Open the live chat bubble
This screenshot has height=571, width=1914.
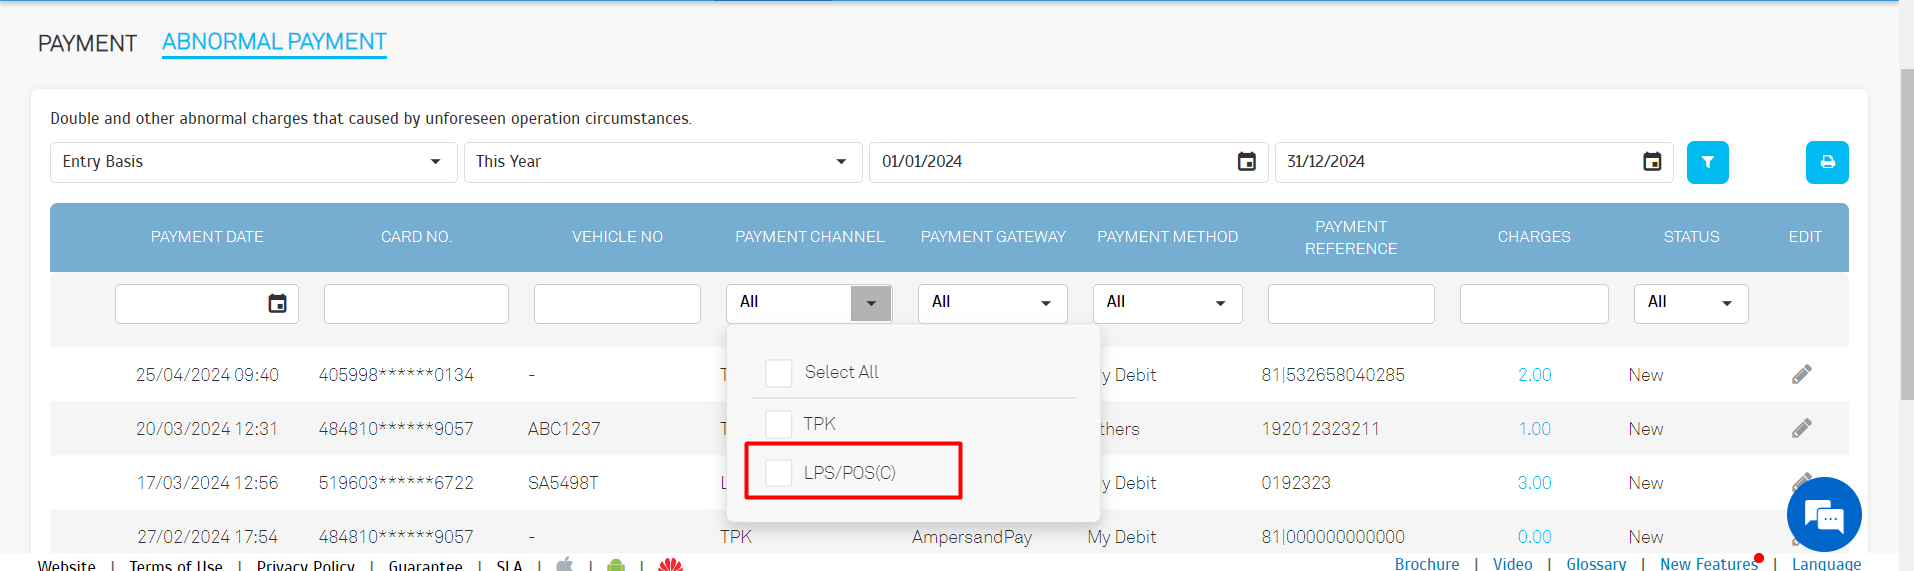coord(1823,515)
